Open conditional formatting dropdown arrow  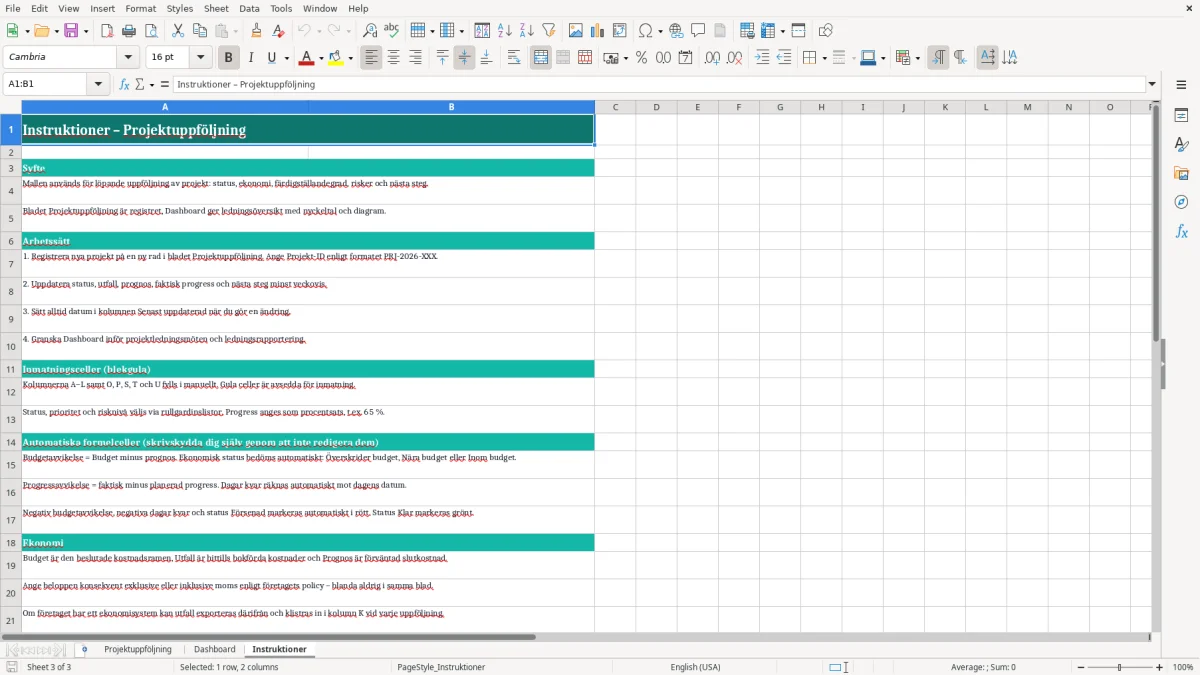click(917, 58)
